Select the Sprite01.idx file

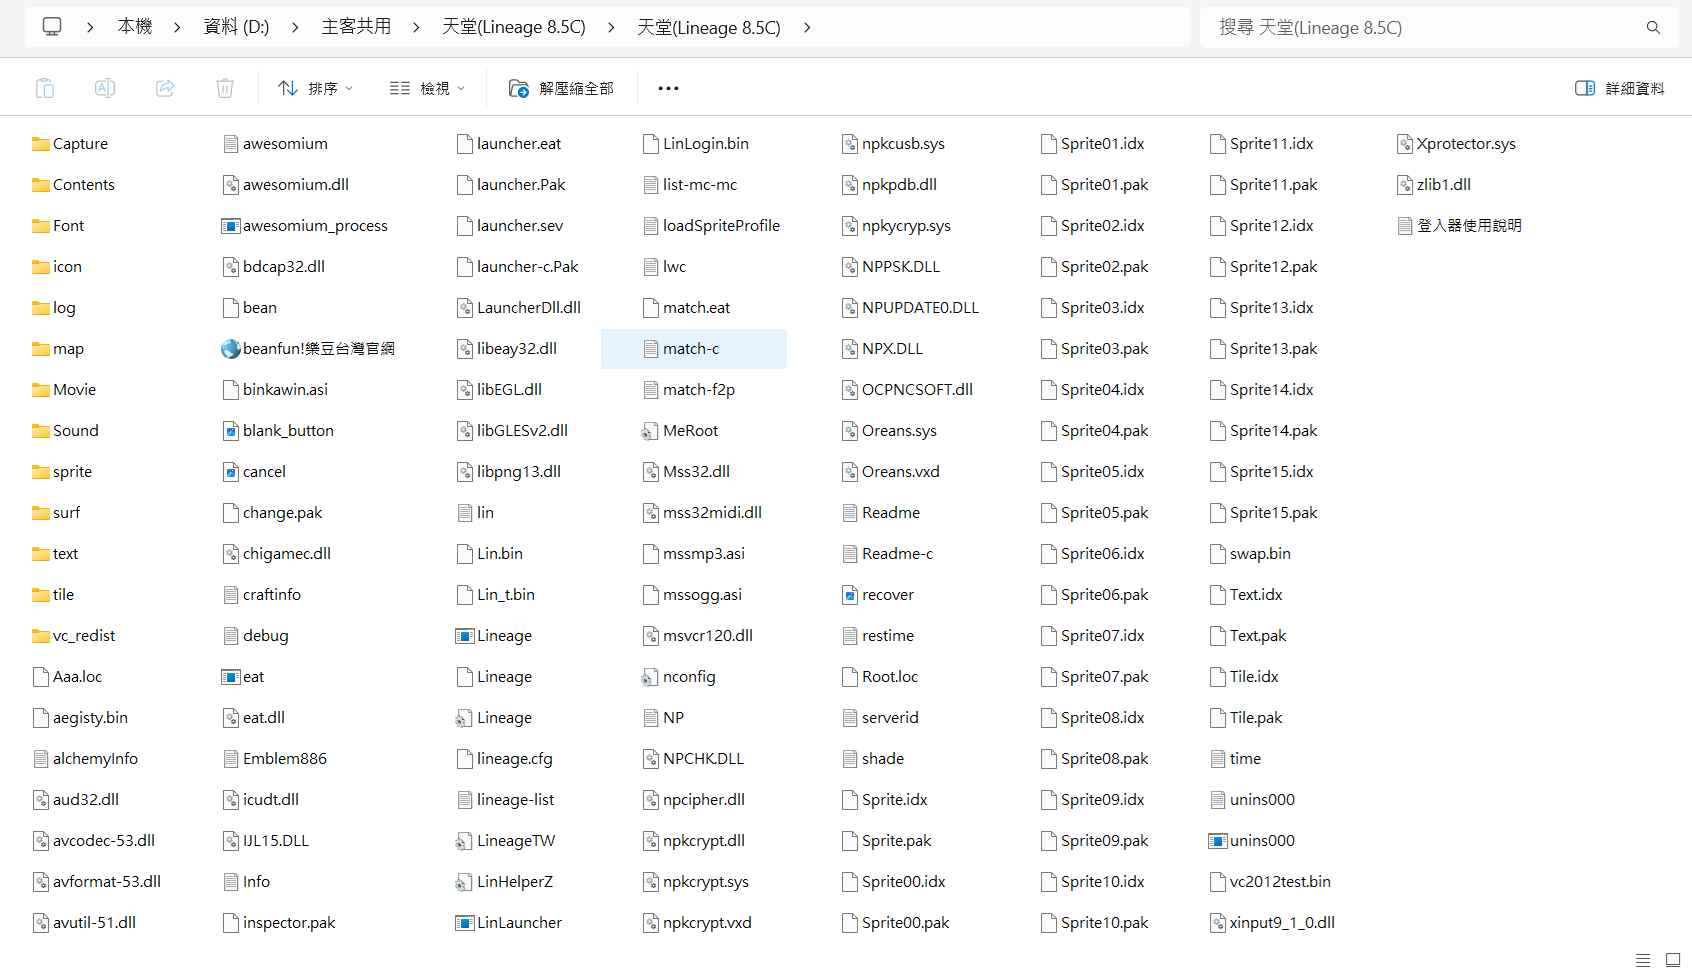(1092, 144)
